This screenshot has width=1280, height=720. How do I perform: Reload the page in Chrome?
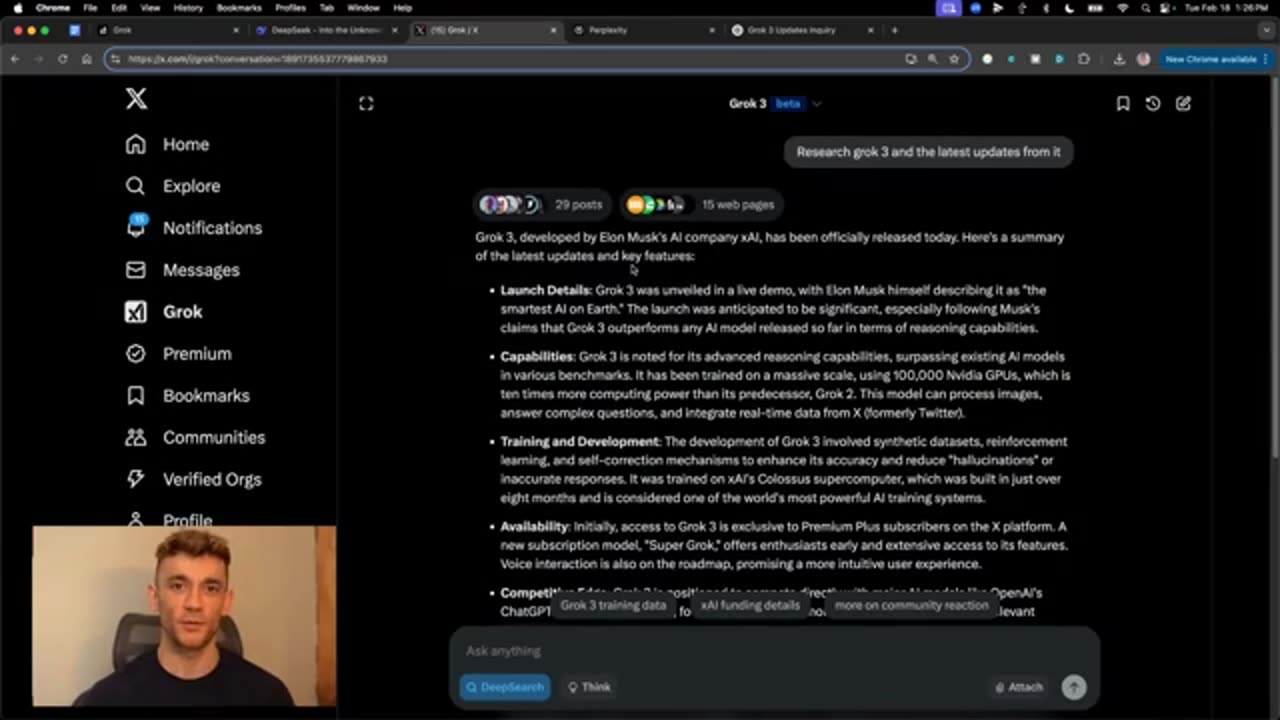[62, 59]
